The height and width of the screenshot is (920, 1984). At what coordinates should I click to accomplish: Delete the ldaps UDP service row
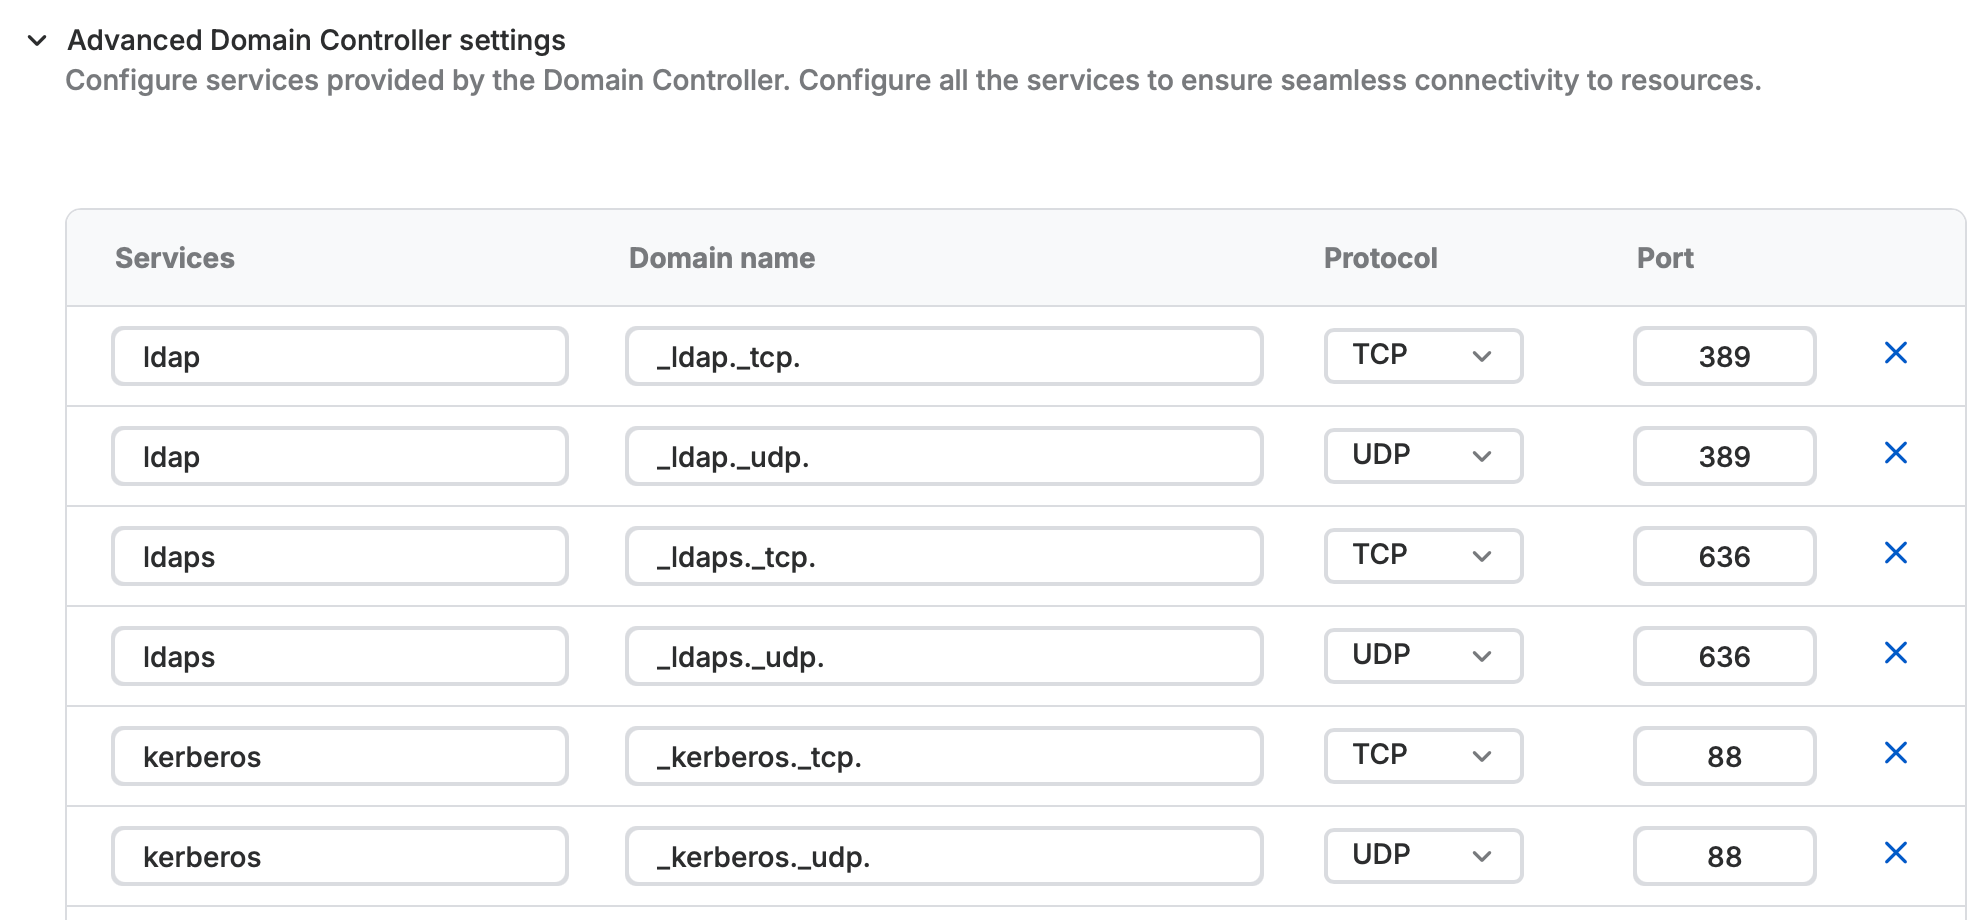point(1895,653)
